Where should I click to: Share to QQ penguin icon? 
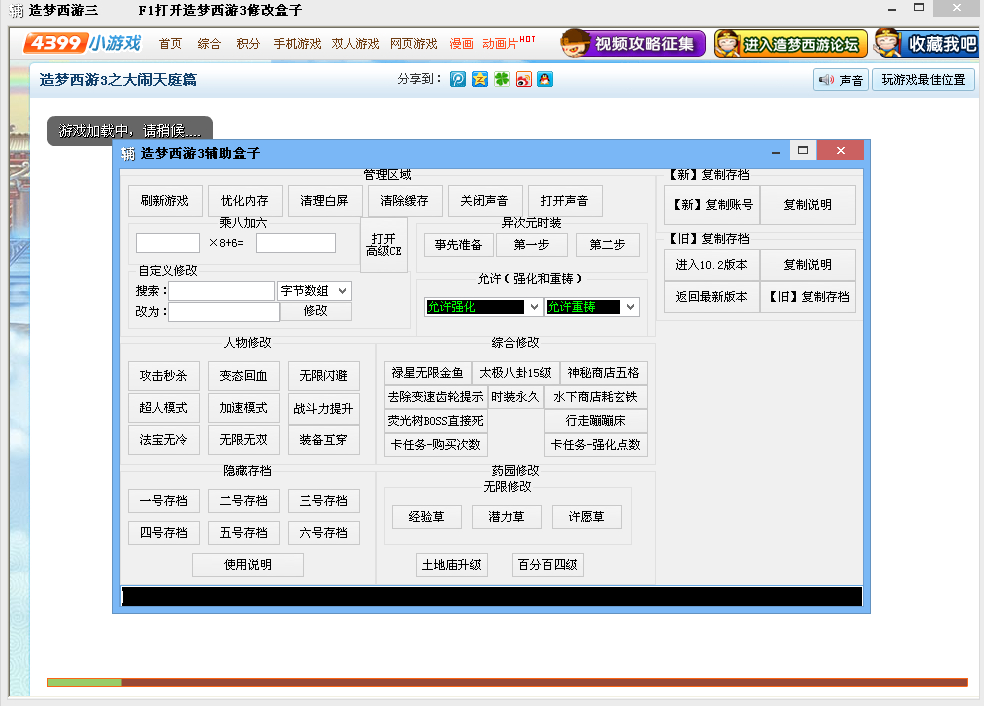click(545, 80)
